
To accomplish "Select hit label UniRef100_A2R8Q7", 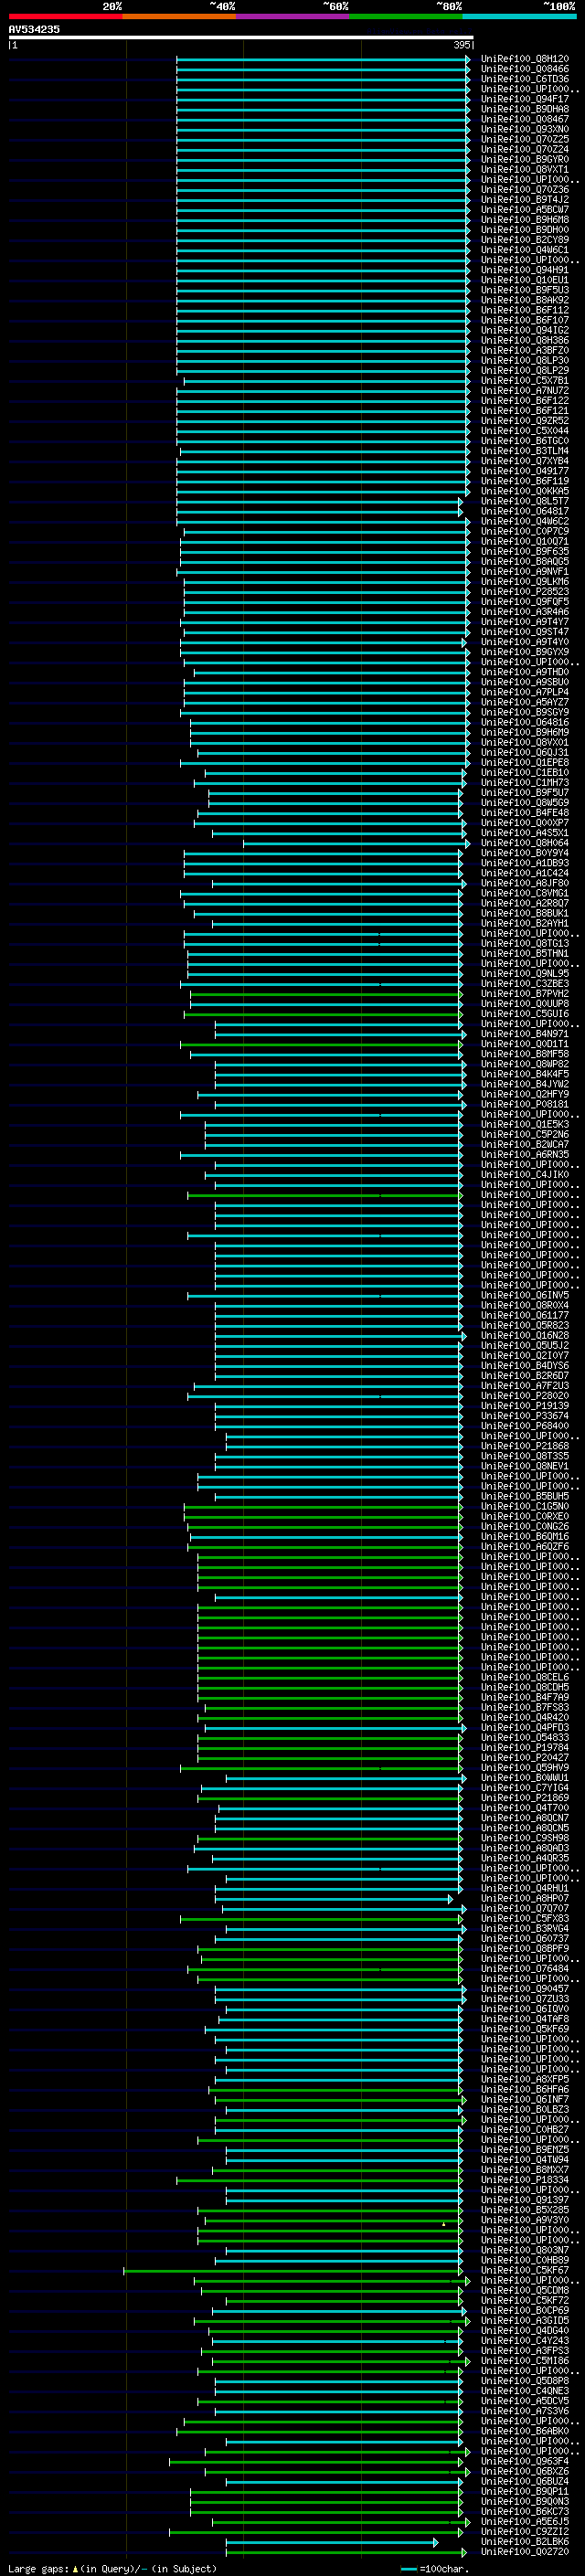I will (x=524, y=903).
